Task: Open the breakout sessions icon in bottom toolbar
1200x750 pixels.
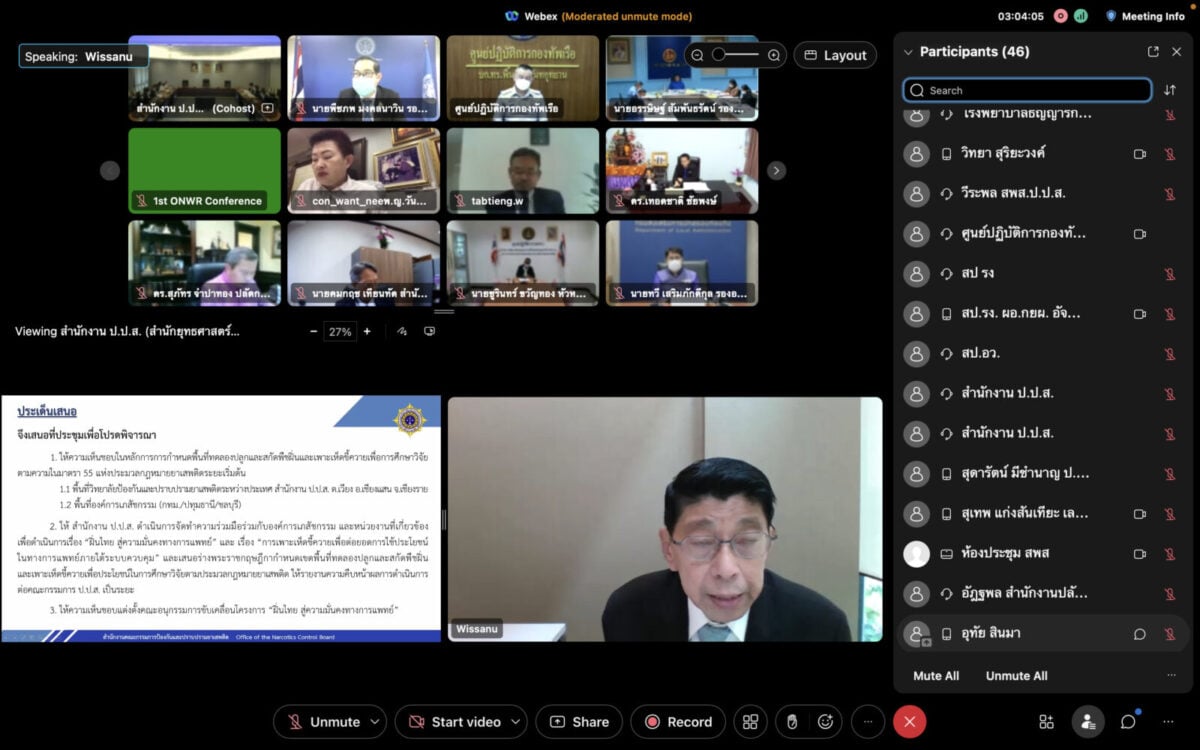Action: click(x=750, y=722)
